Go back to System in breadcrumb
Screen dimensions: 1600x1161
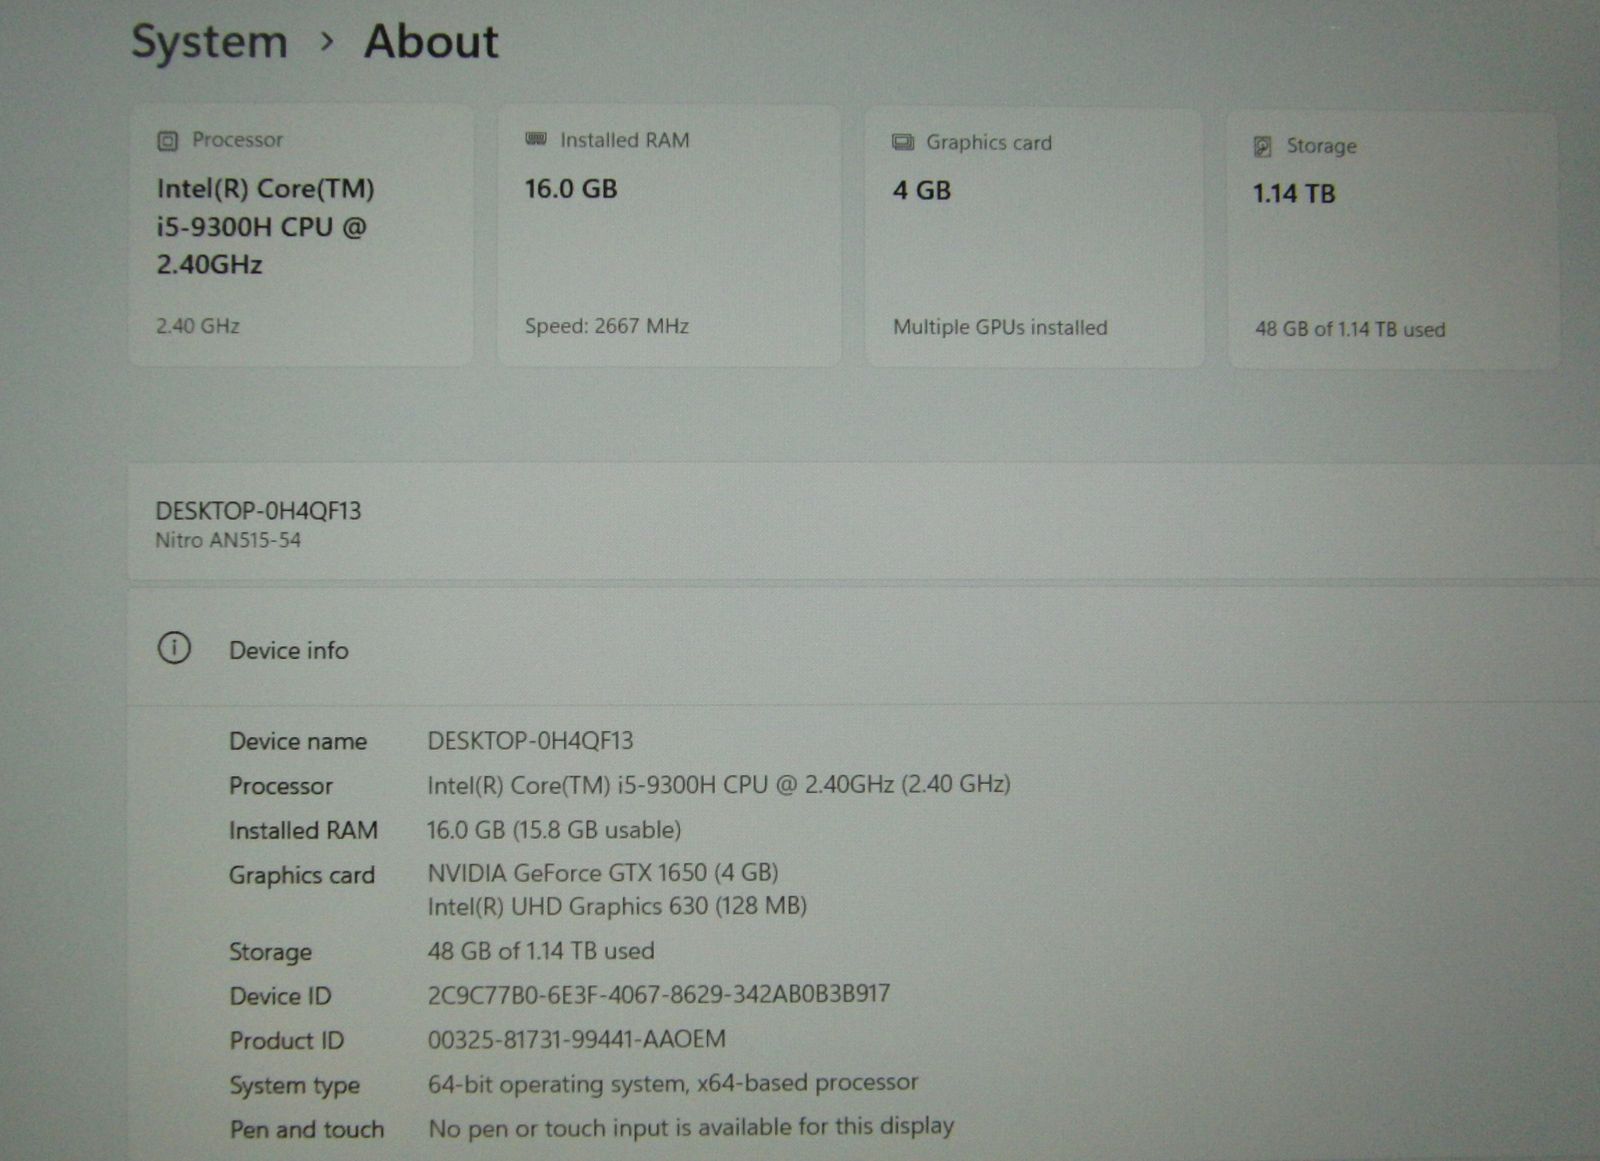209,43
